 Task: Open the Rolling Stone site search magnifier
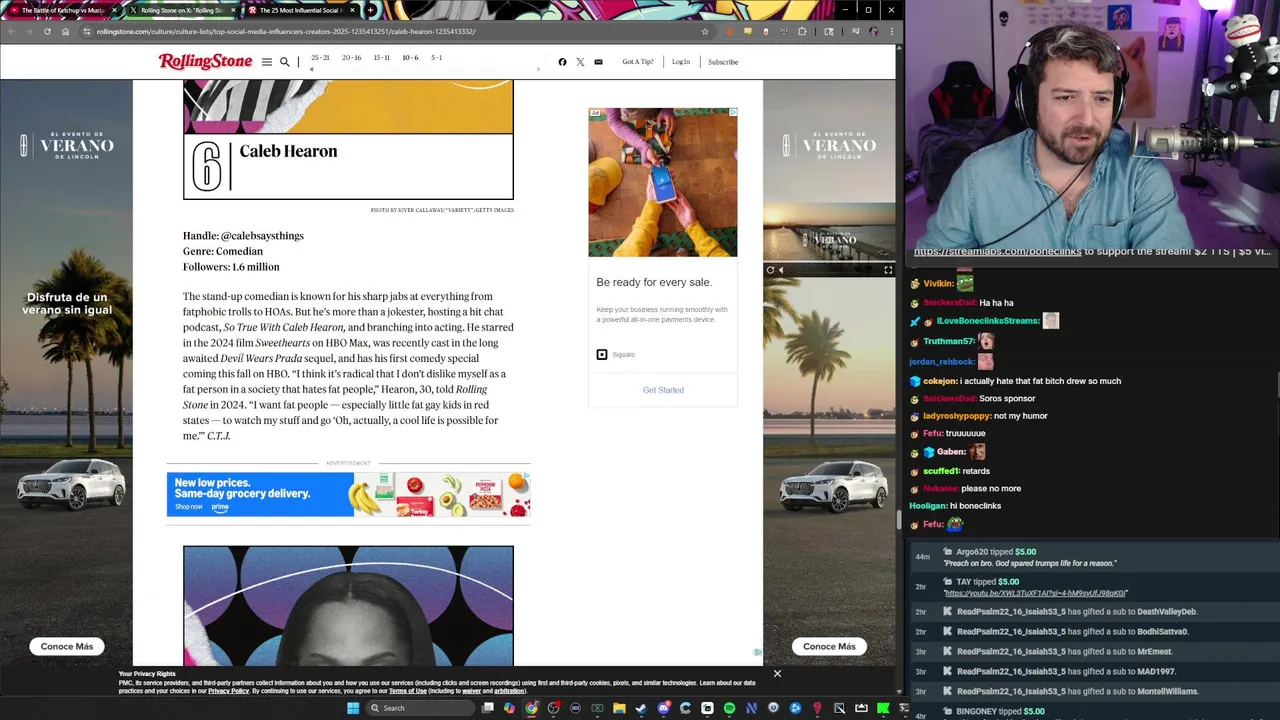pos(285,62)
